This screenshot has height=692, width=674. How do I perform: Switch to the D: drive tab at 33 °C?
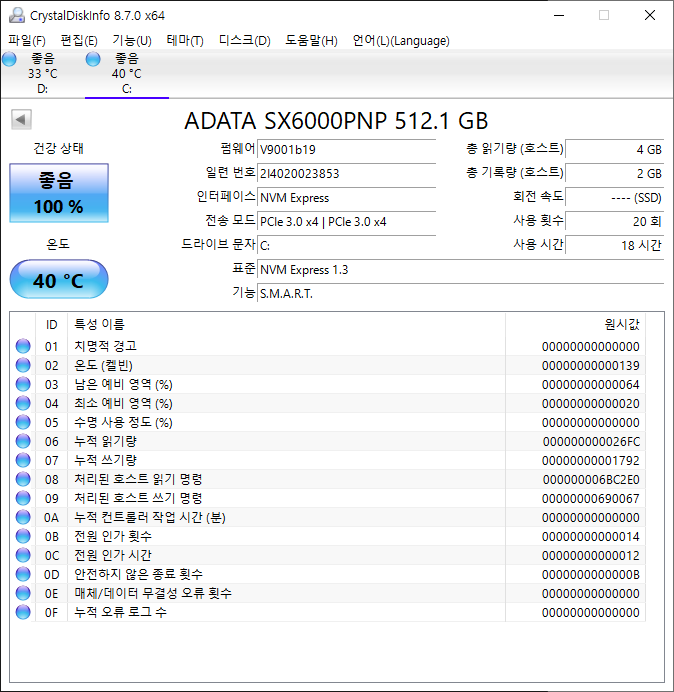pos(42,74)
